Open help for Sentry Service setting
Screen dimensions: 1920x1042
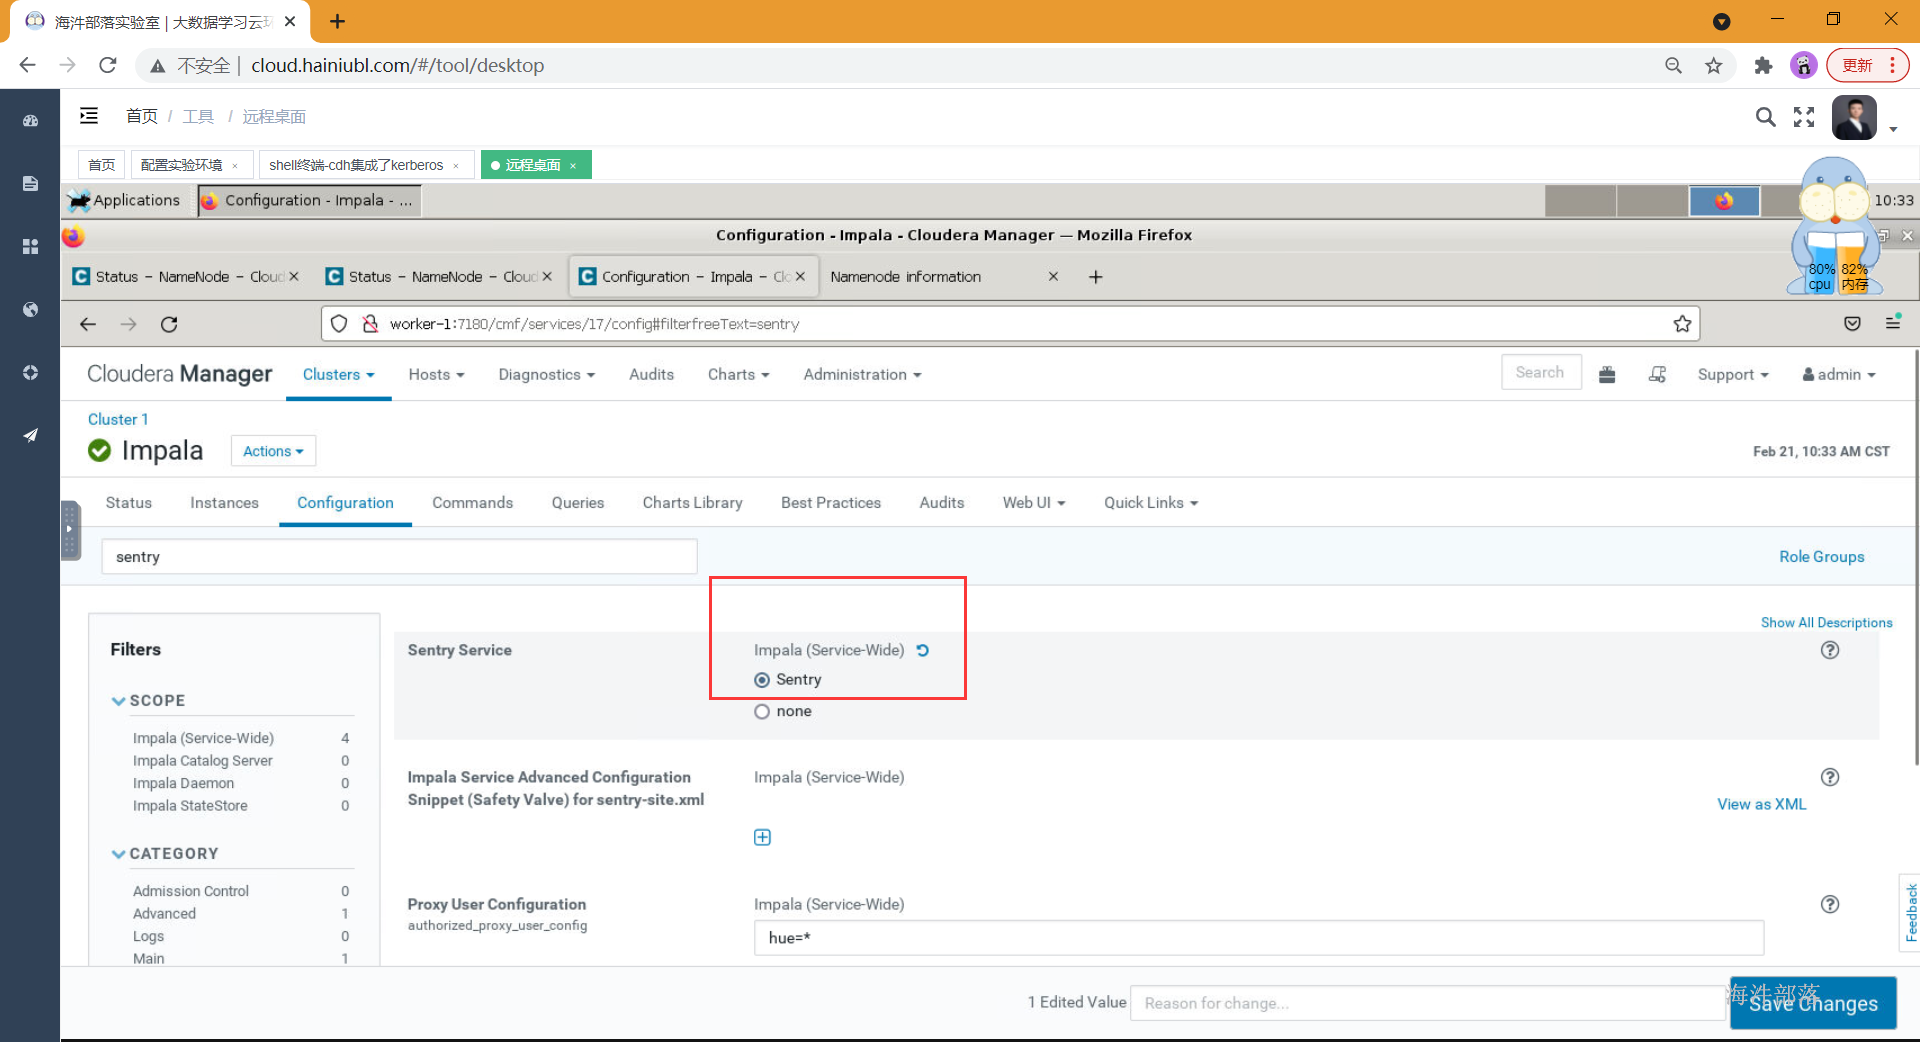[1830, 650]
